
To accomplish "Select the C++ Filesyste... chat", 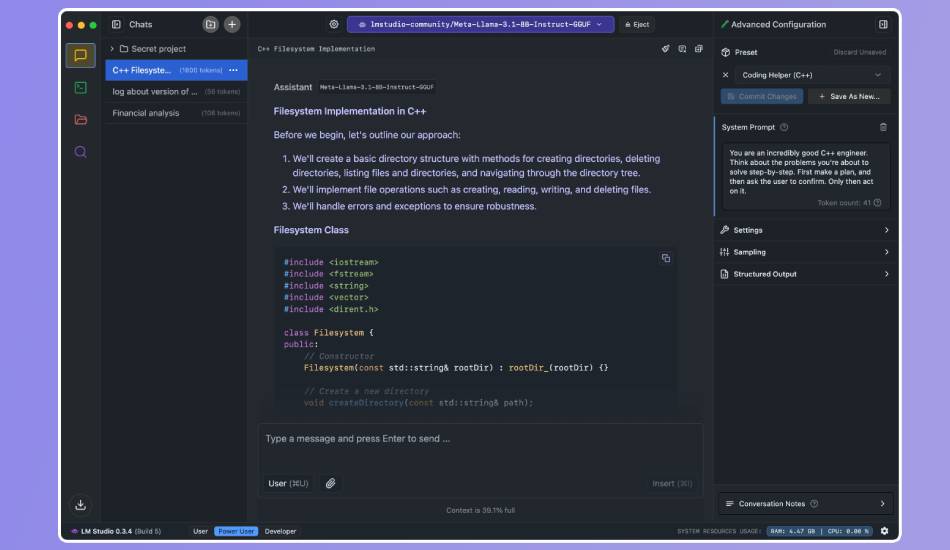I will pyautogui.click(x=176, y=70).
